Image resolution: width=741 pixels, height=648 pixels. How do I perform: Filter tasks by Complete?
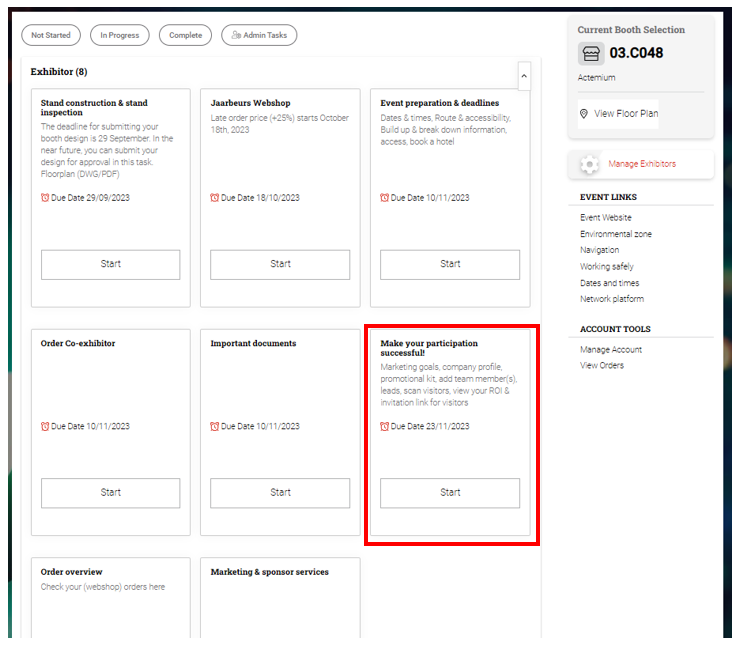pos(185,35)
